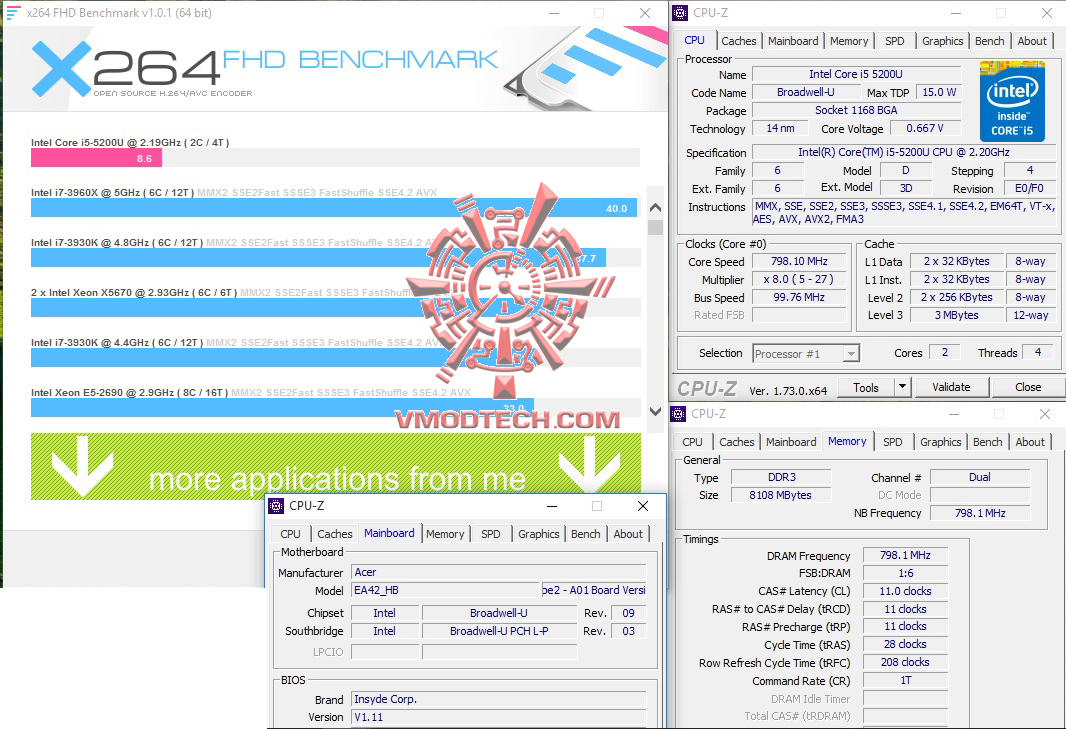Click the Core Speed value 798.10 MHz
The height and width of the screenshot is (729, 1066).
click(x=799, y=261)
